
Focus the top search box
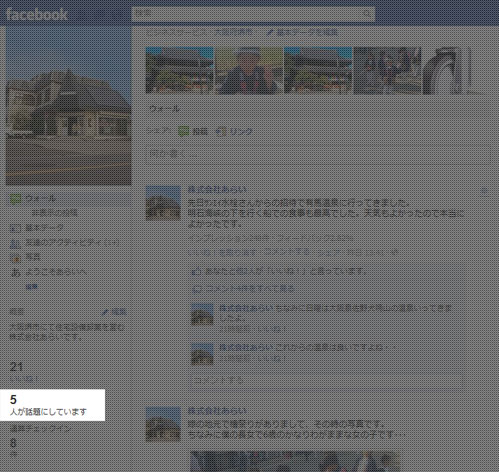pyautogui.click(x=253, y=14)
